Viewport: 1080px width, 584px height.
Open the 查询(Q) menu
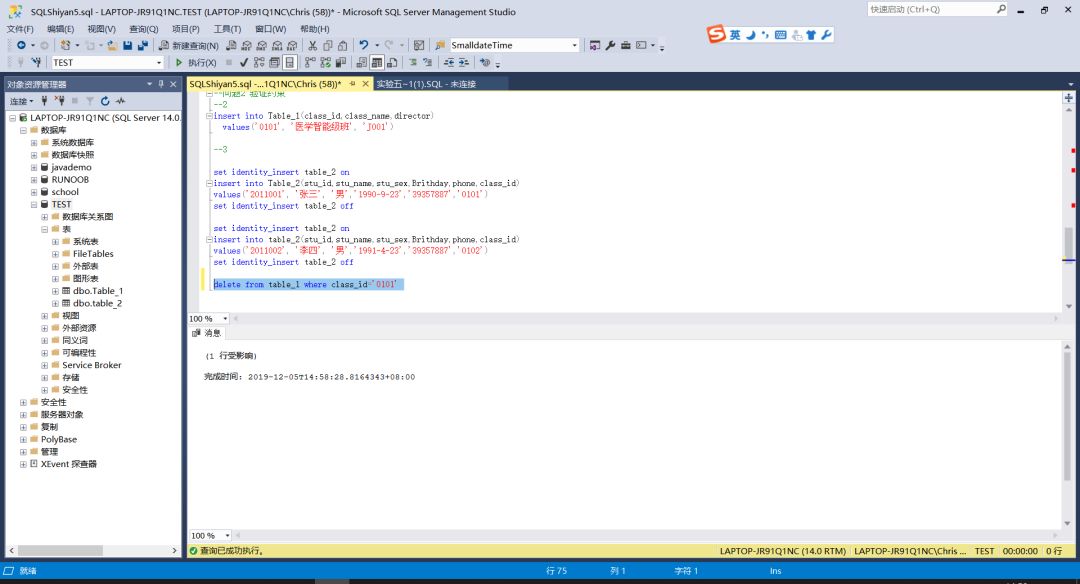coord(143,29)
